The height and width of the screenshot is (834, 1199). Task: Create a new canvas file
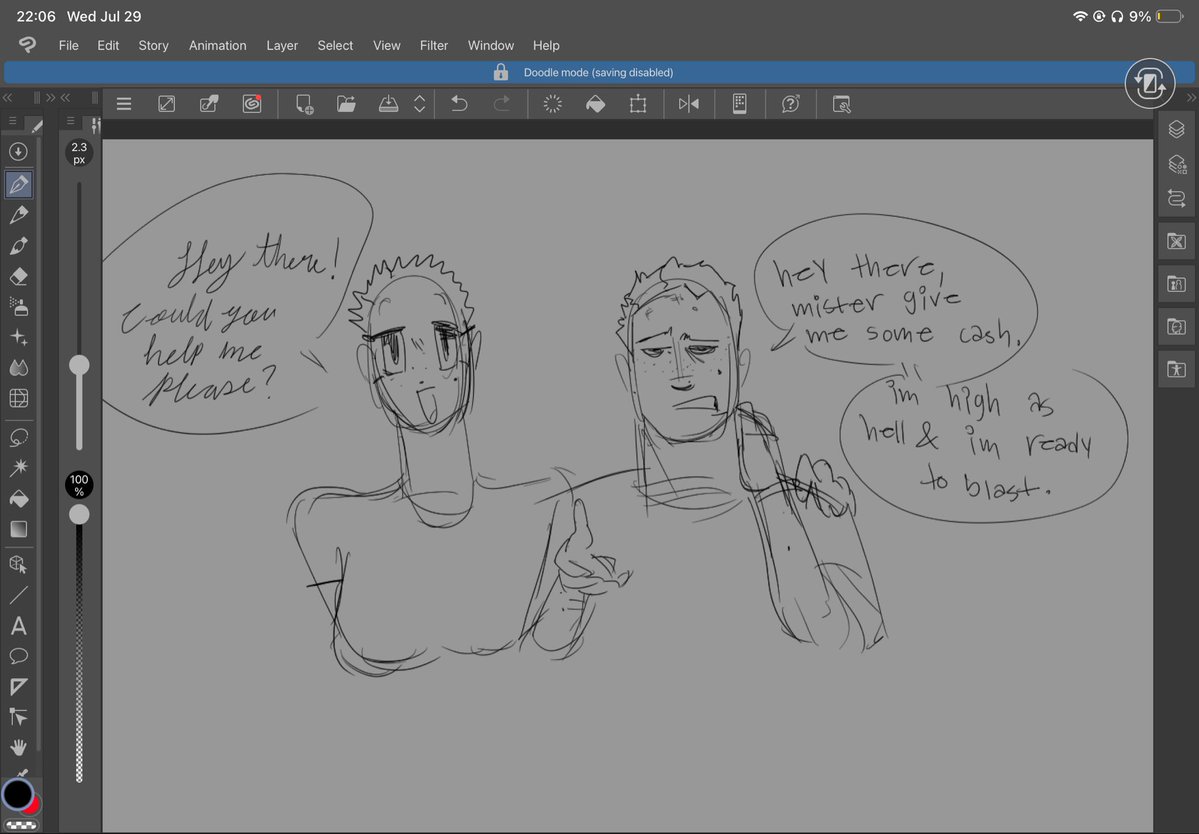pos(304,104)
